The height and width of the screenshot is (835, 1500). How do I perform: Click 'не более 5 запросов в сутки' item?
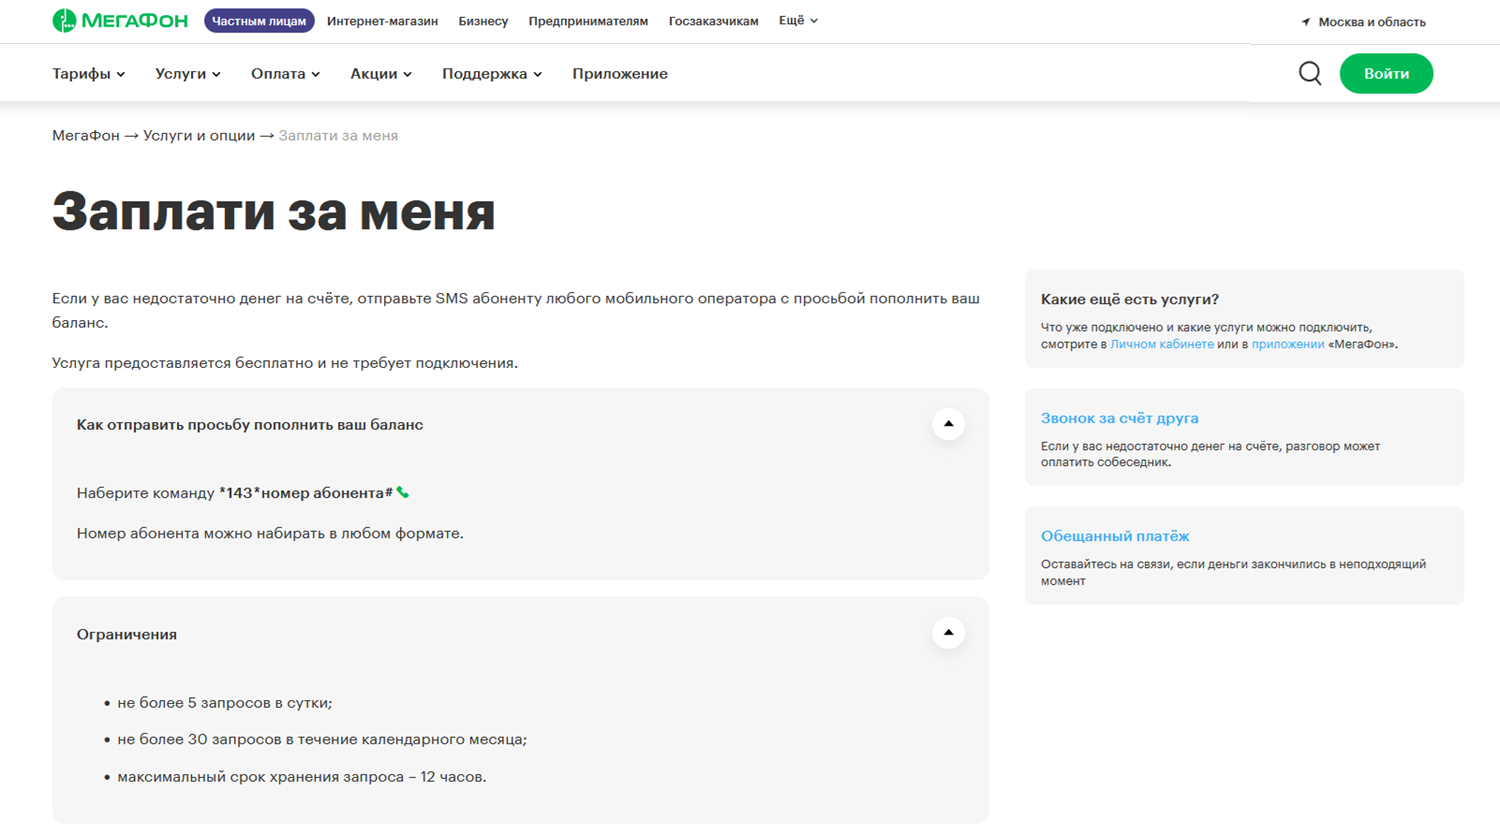(x=225, y=703)
